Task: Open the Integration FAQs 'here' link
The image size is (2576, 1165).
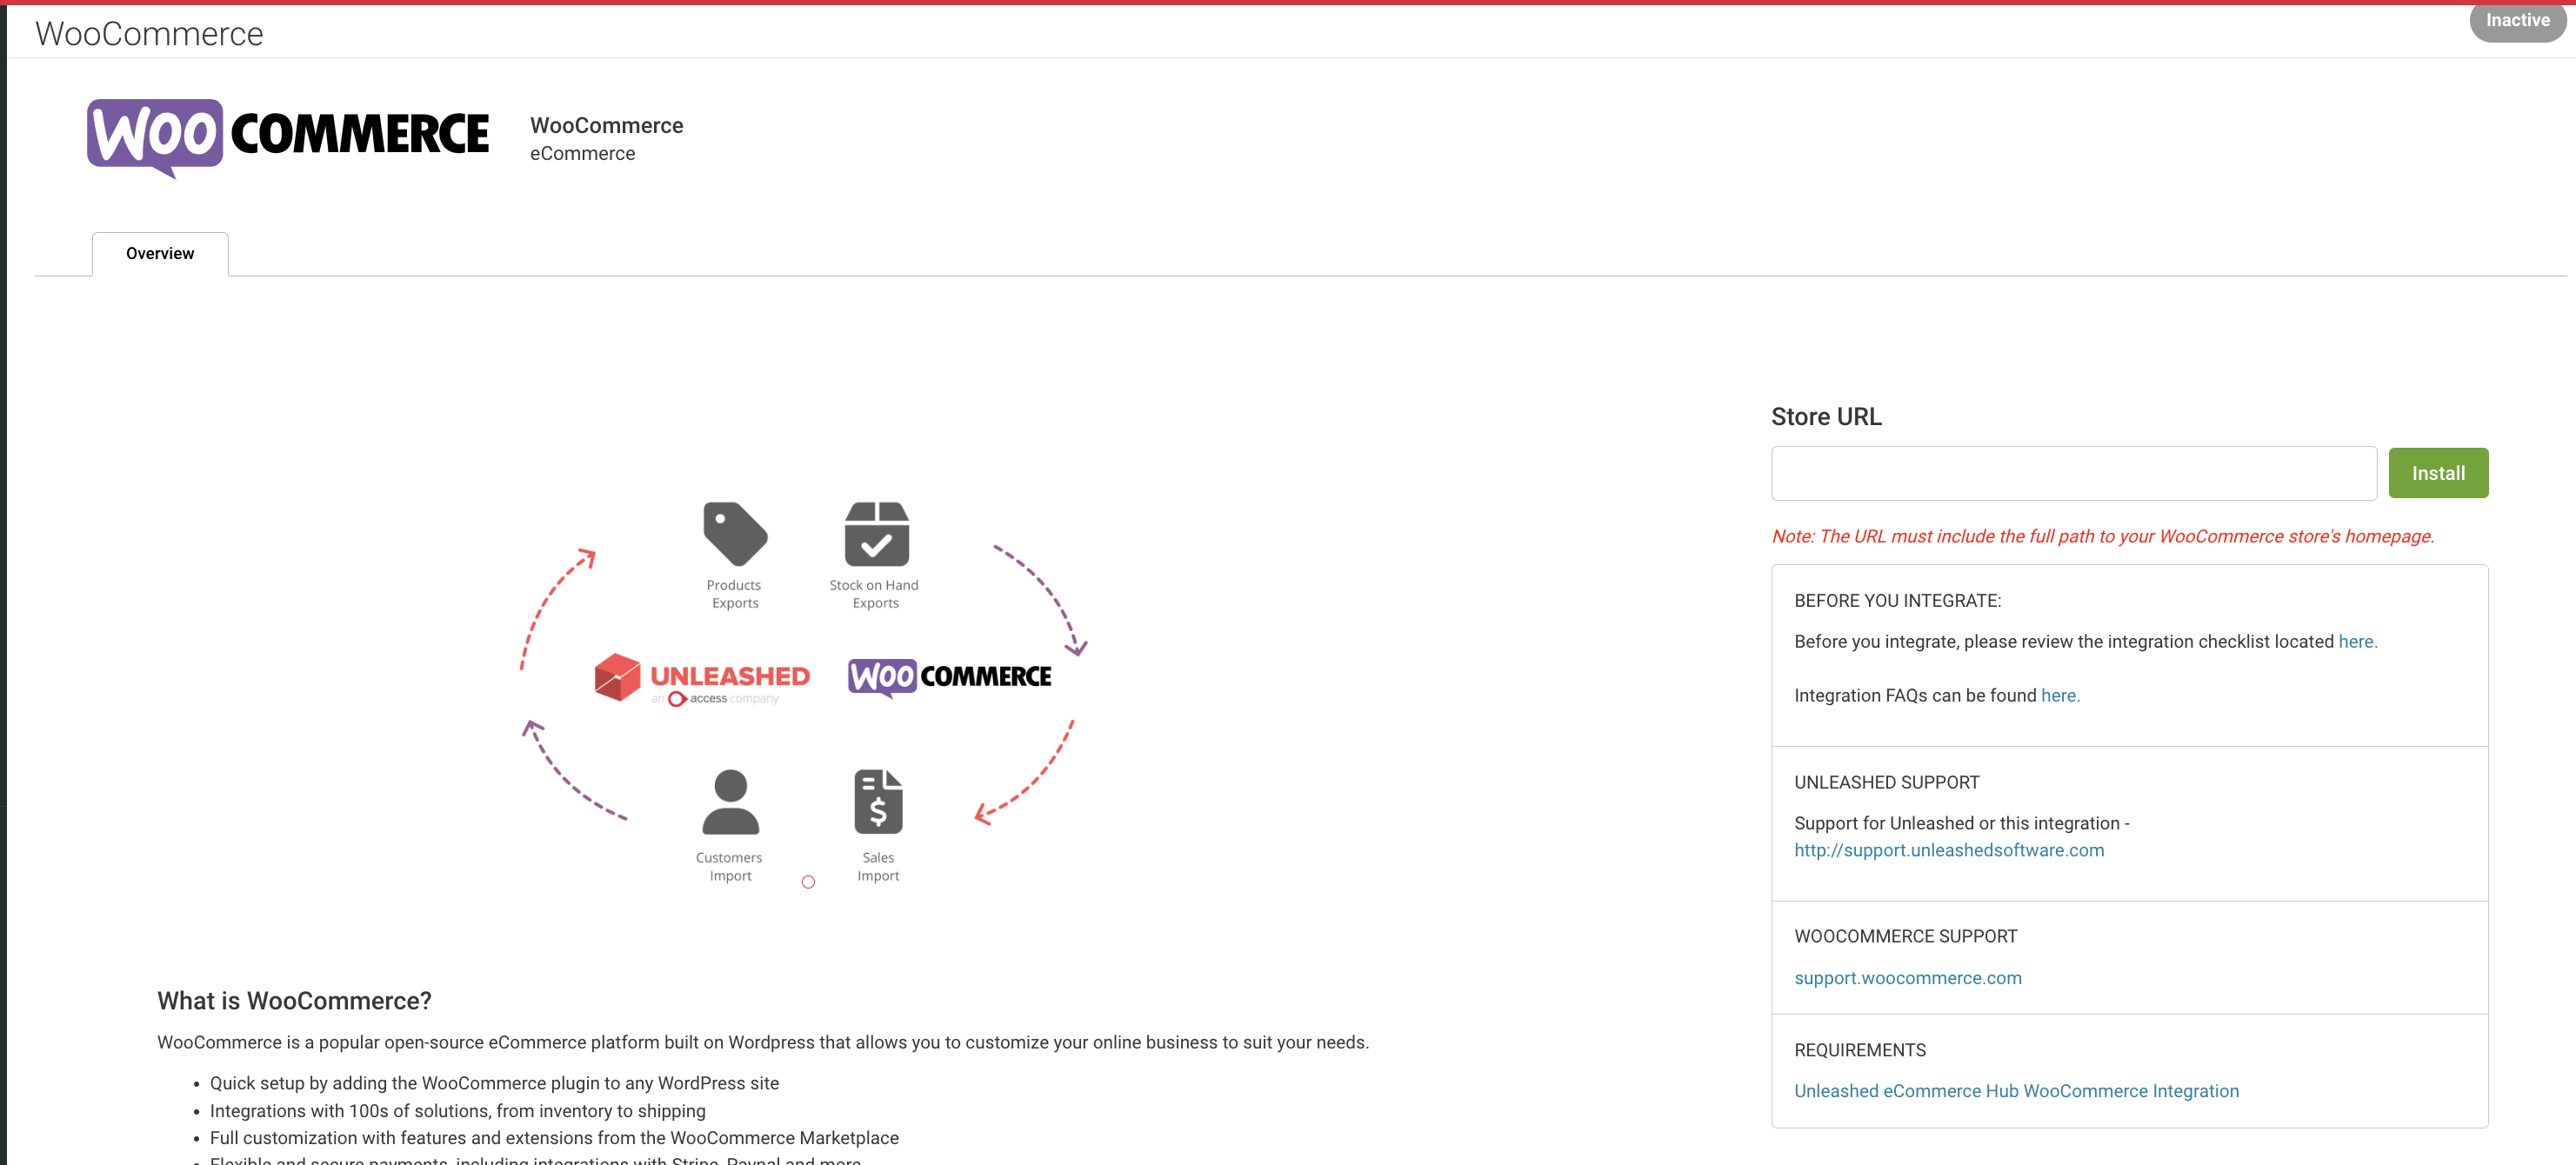Action: [2060, 696]
